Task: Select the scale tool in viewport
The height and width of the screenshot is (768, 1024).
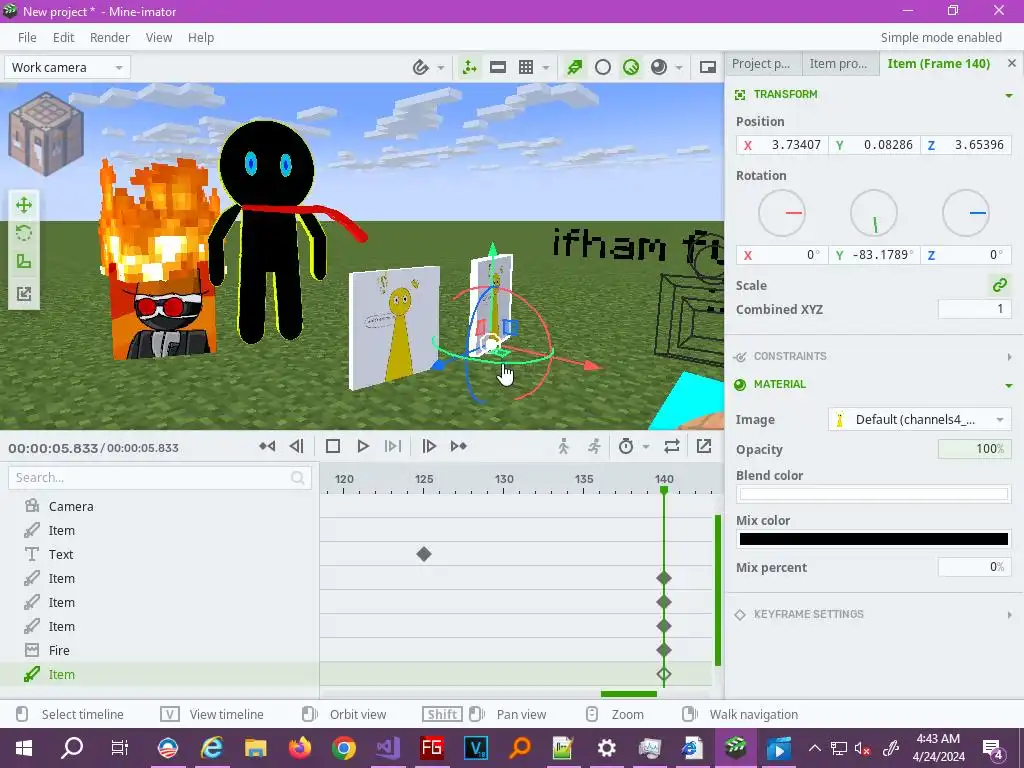Action: (24, 261)
